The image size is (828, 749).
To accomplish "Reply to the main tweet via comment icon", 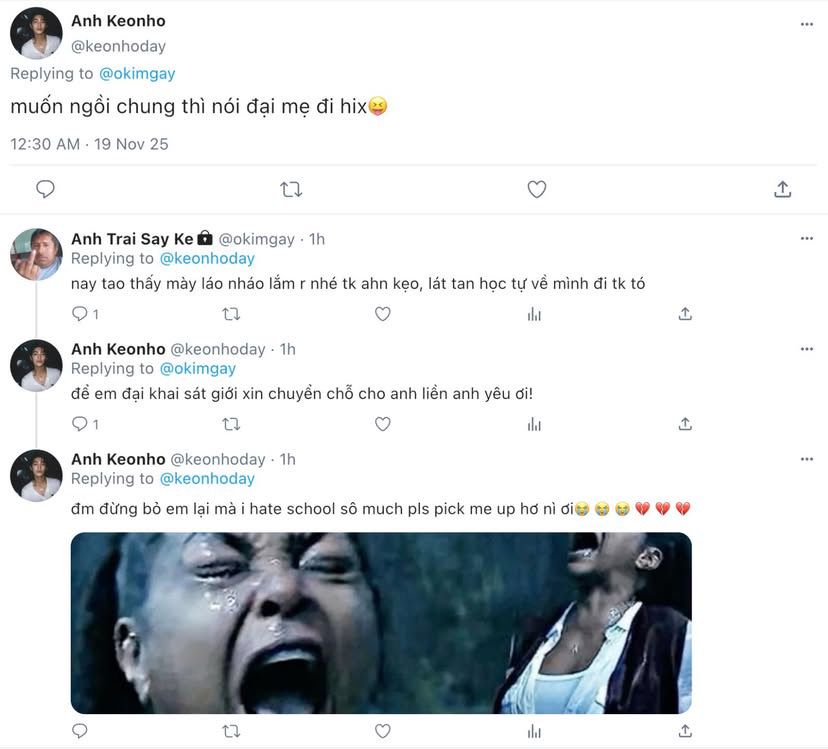I will pyautogui.click(x=45, y=189).
